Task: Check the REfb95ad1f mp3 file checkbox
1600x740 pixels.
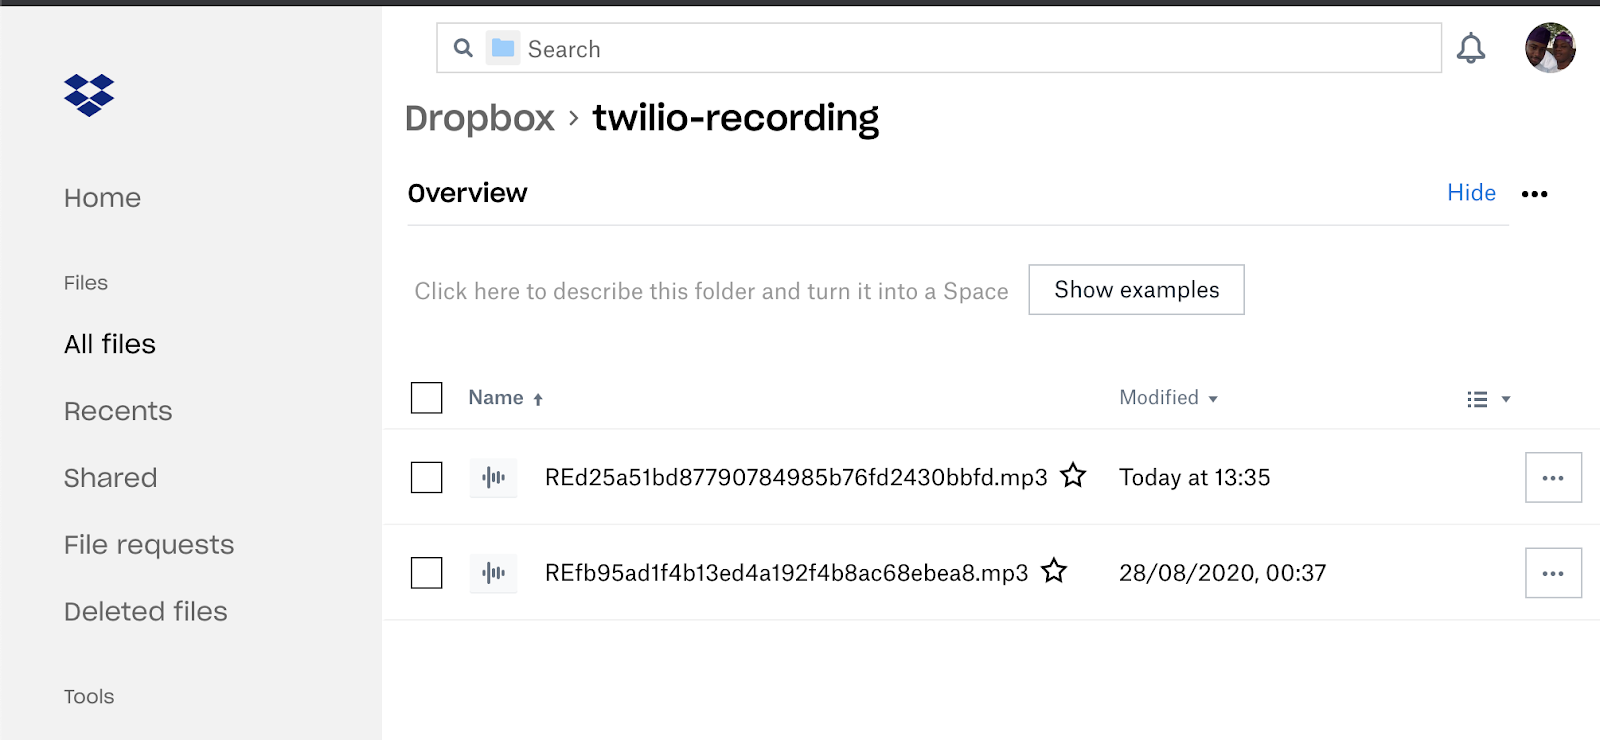Action: click(427, 573)
